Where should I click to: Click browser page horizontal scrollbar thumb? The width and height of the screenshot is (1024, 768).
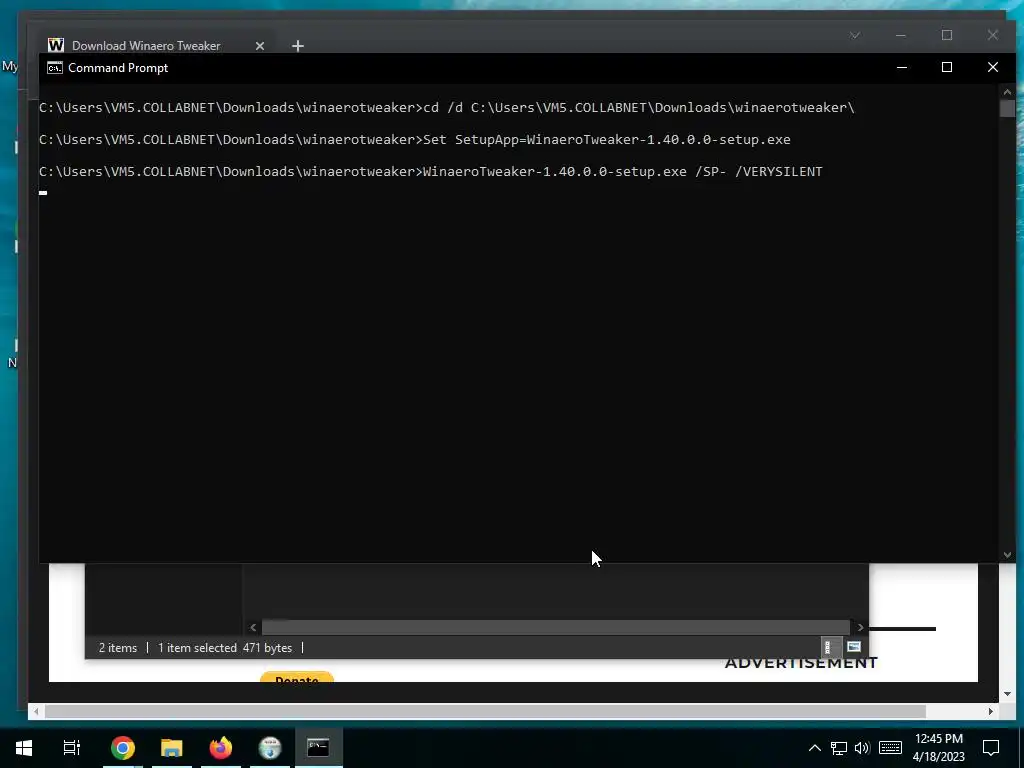tap(485, 711)
